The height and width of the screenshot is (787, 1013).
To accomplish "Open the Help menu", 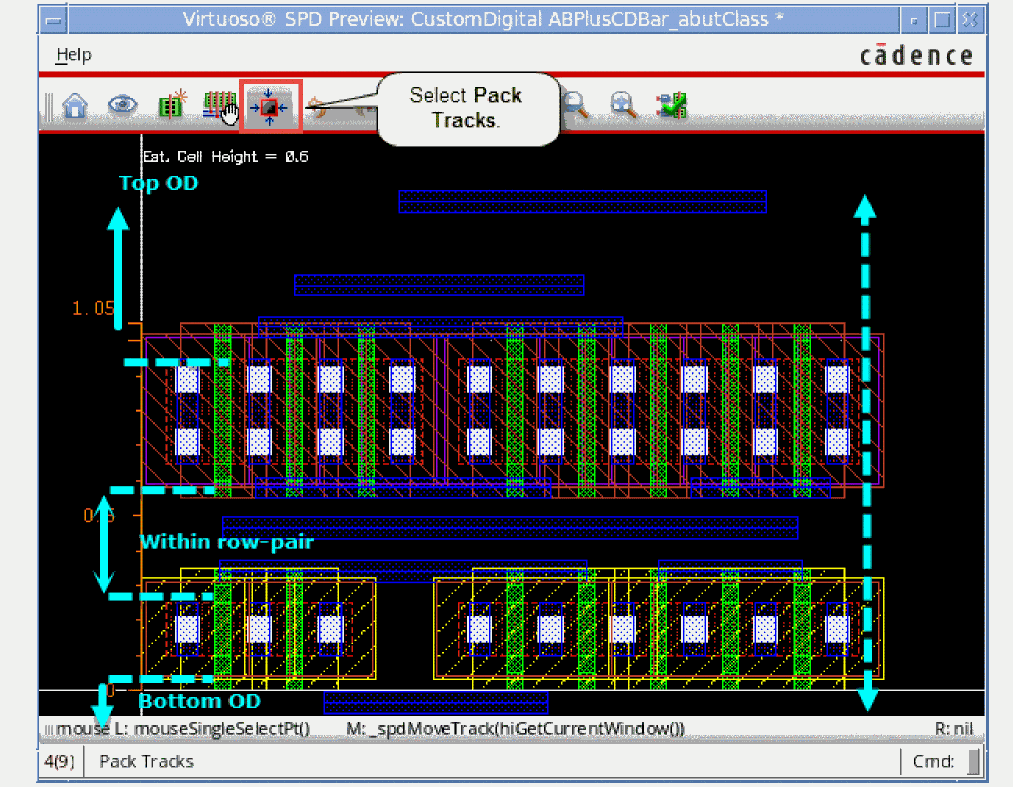I will (x=73, y=55).
